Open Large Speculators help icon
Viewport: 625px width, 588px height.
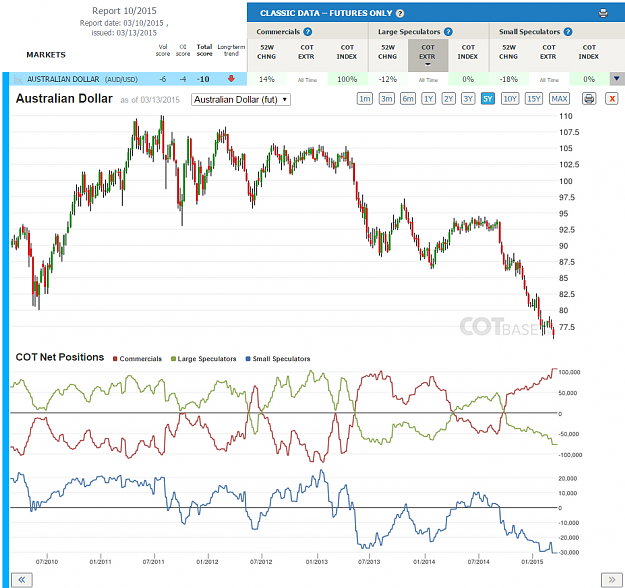click(x=448, y=32)
